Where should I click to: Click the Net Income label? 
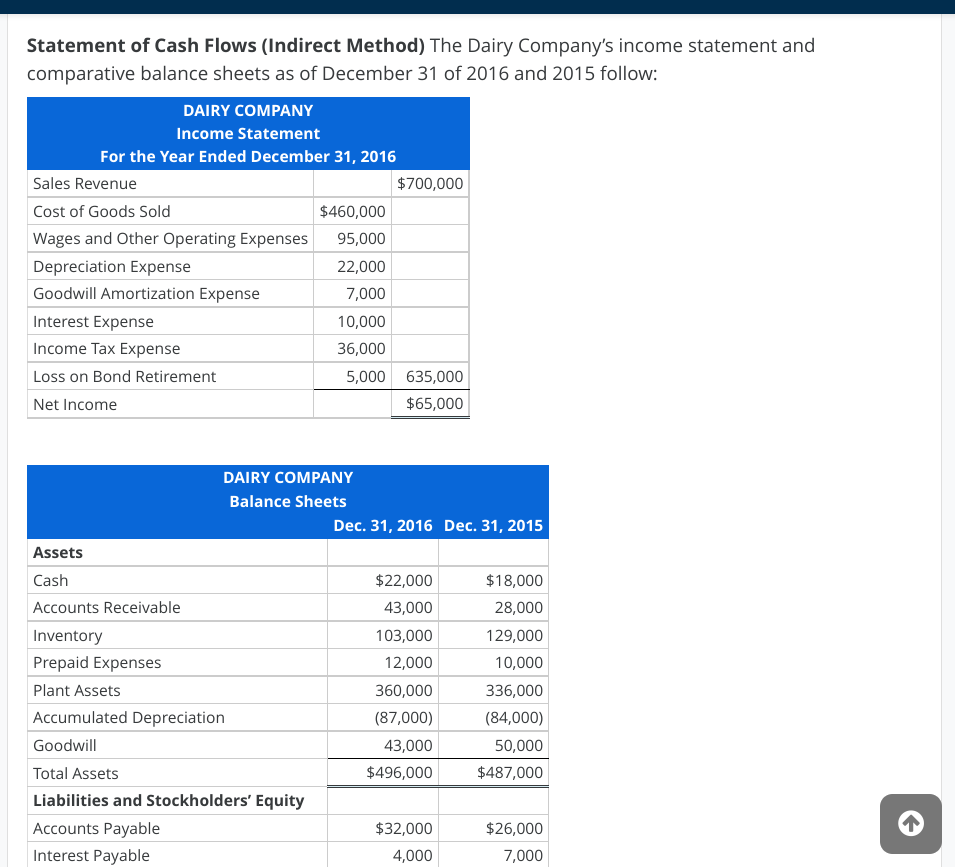click(75, 404)
